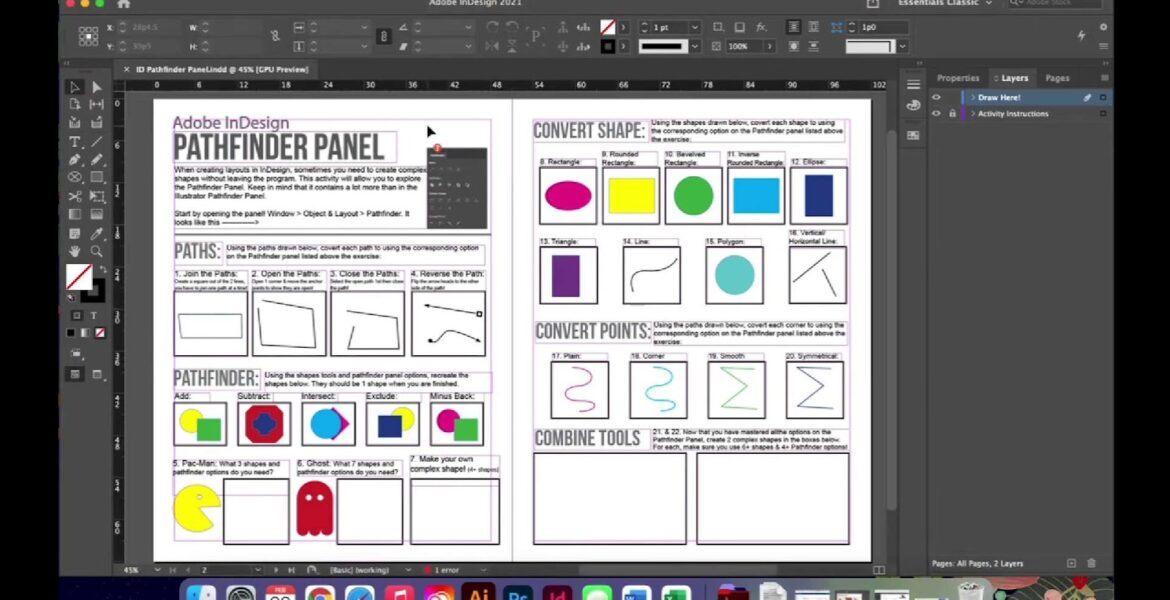
Task: Click the Home icon in title bar
Action: coord(123,4)
